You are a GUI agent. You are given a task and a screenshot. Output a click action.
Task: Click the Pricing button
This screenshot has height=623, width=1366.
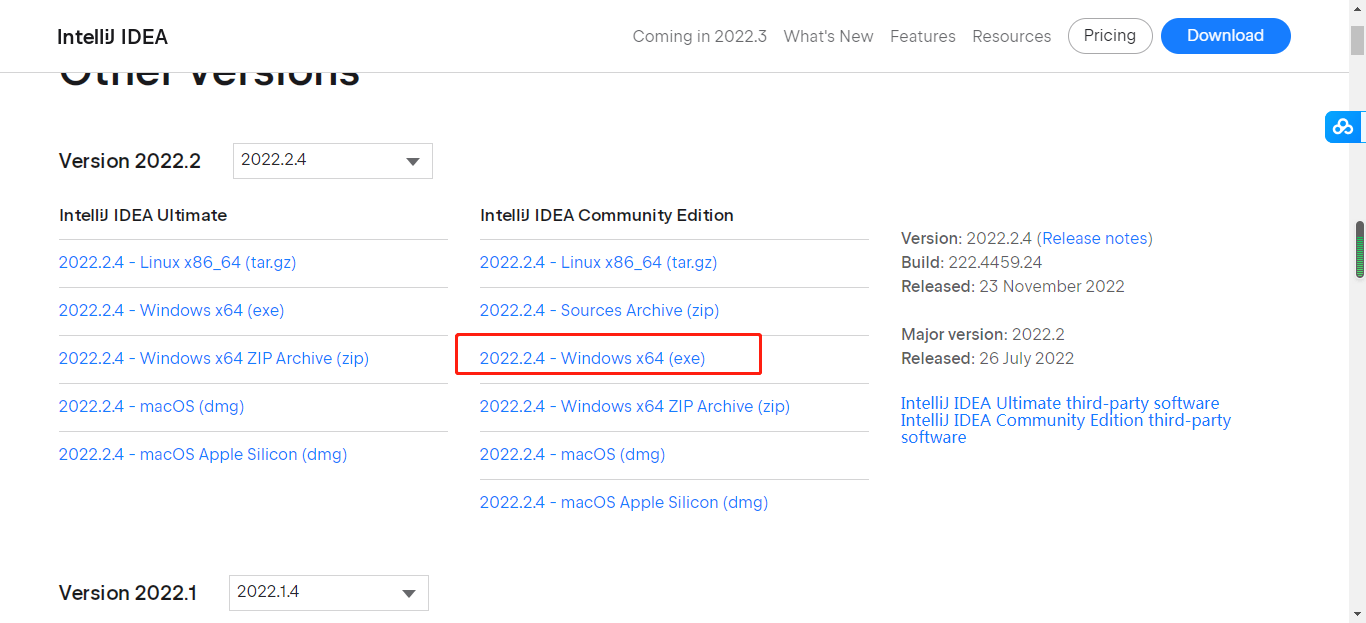(x=1110, y=36)
